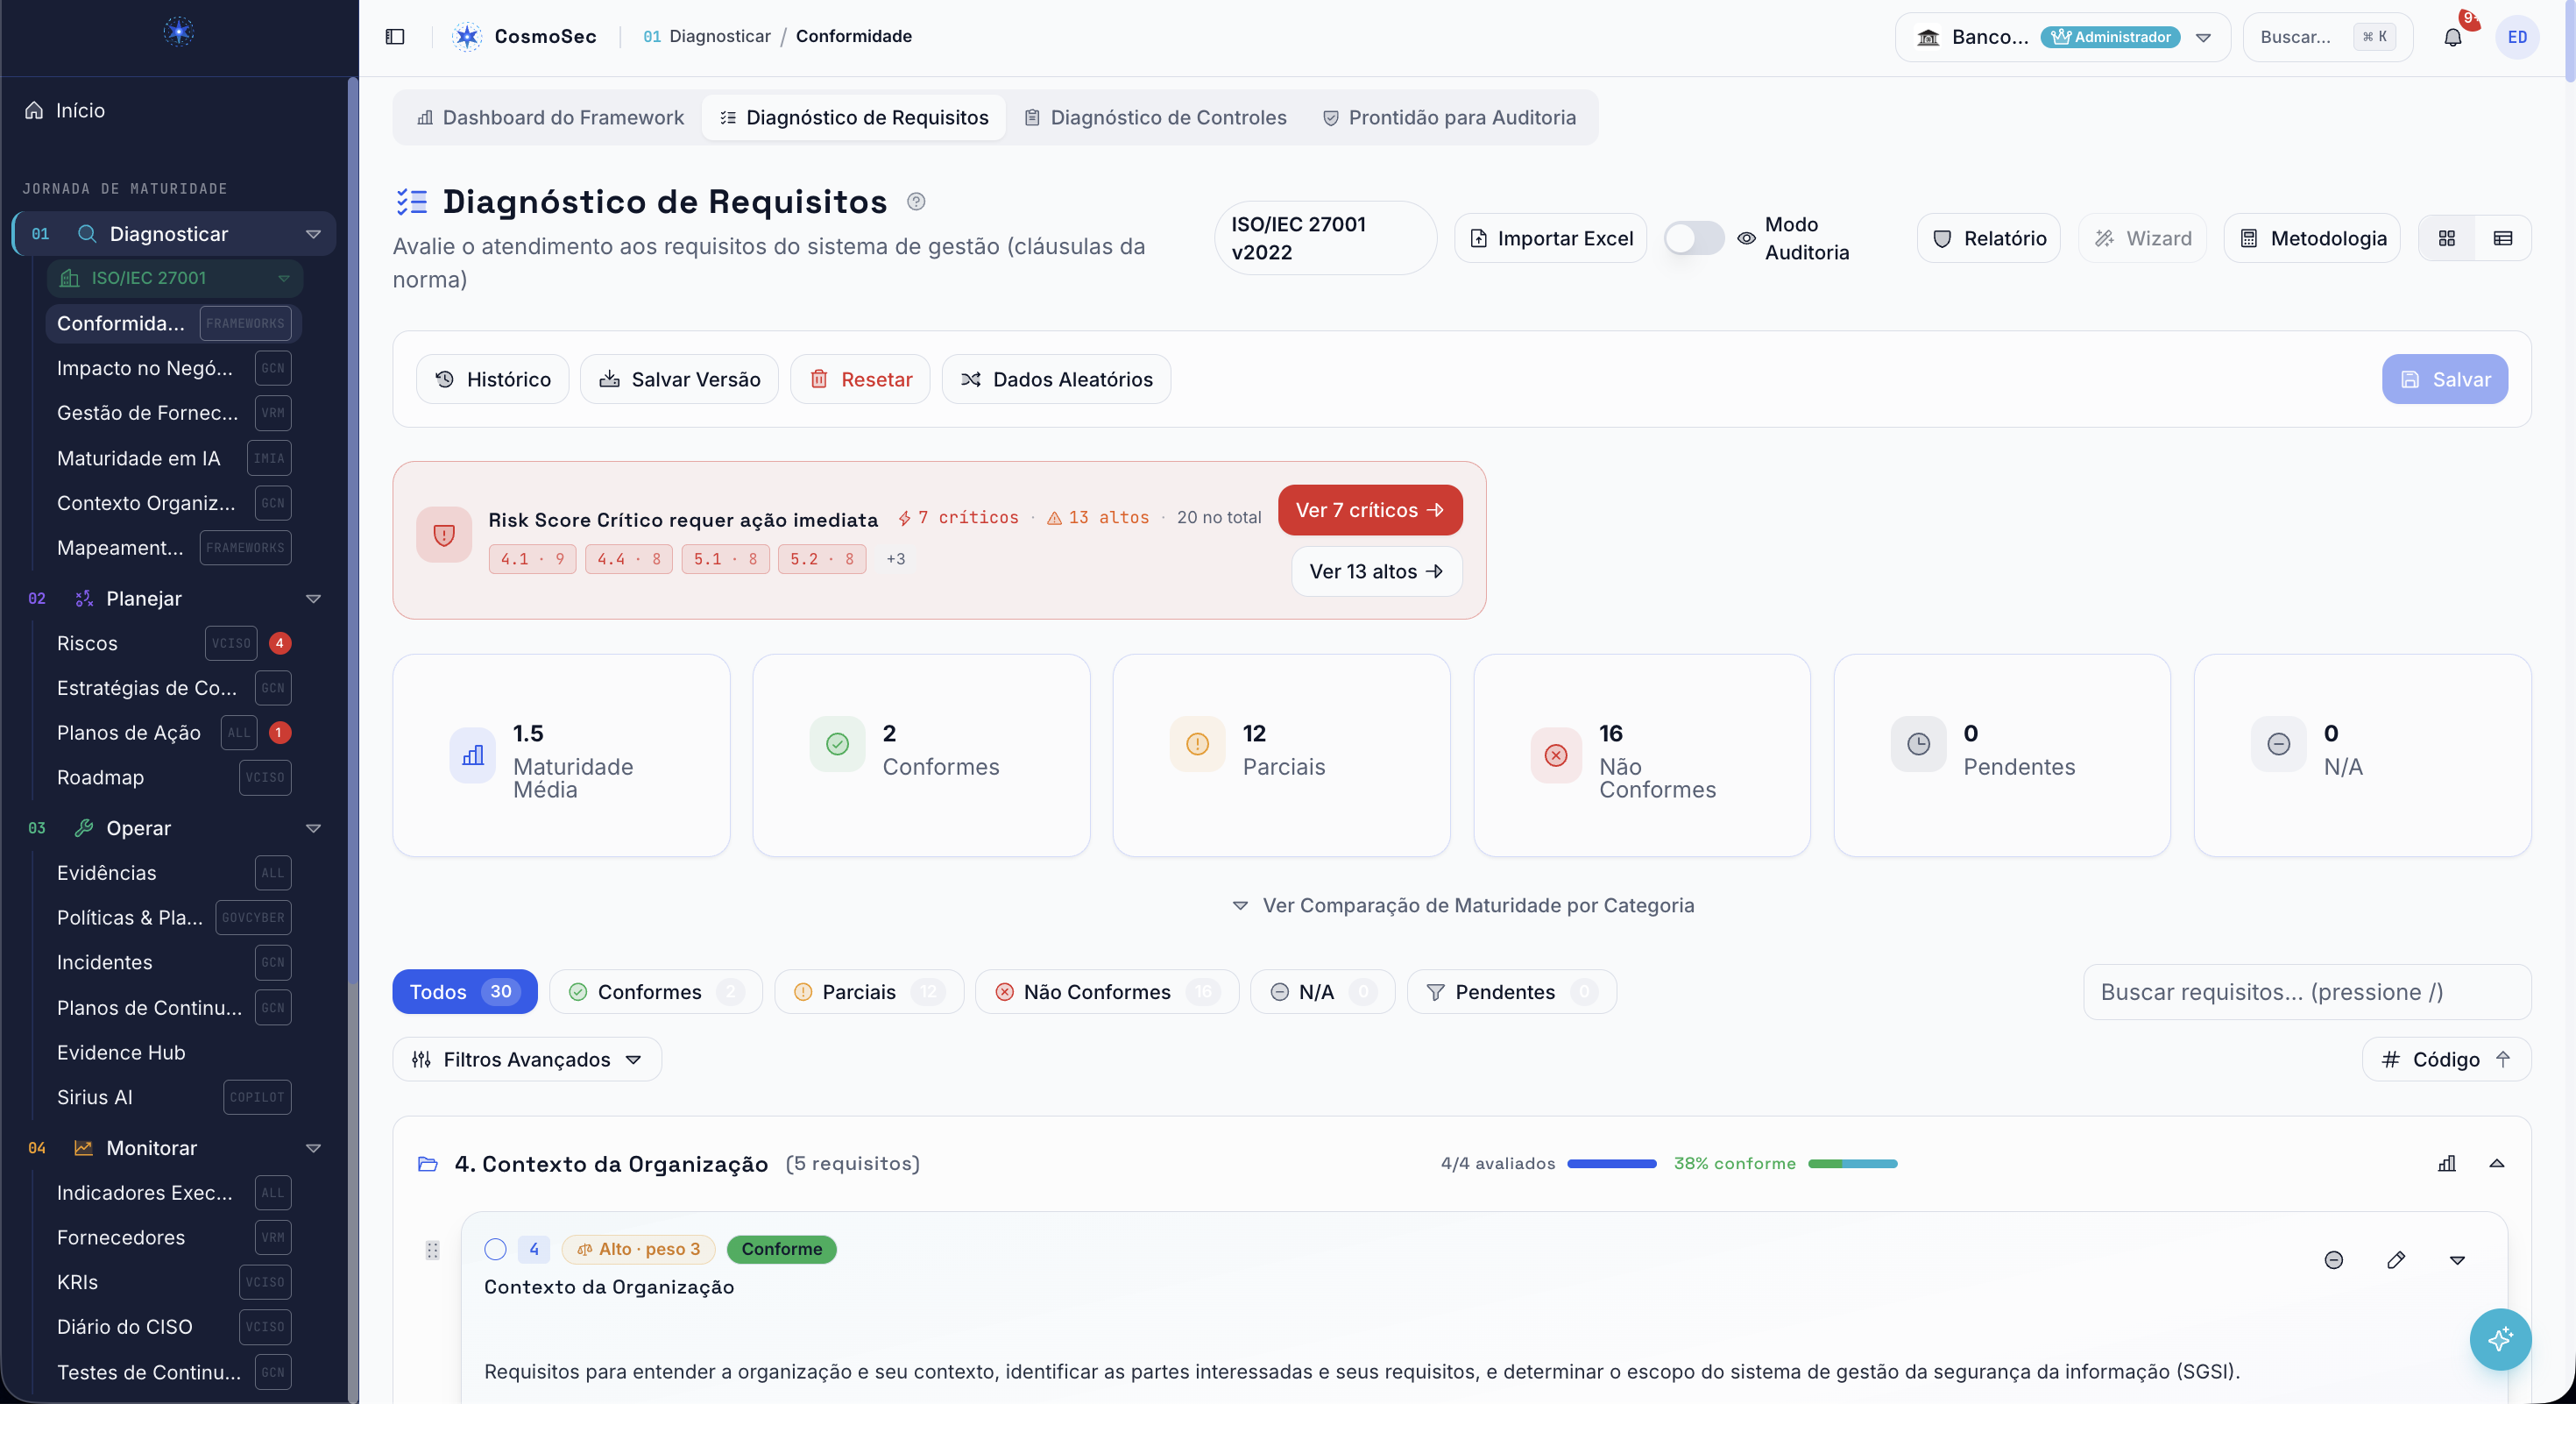Click the N/A minus icon card
This screenshot has width=2576, height=1432.
tap(2278, 744)
